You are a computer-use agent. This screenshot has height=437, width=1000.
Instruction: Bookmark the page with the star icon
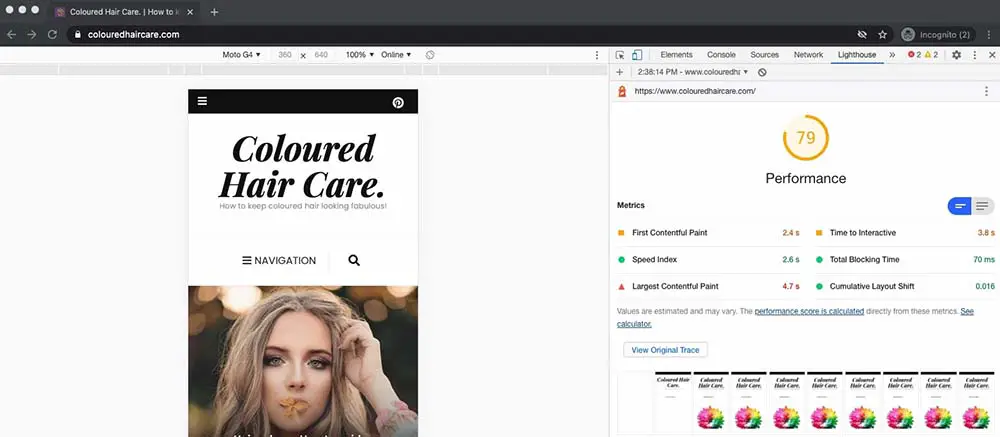pos(883,34)
